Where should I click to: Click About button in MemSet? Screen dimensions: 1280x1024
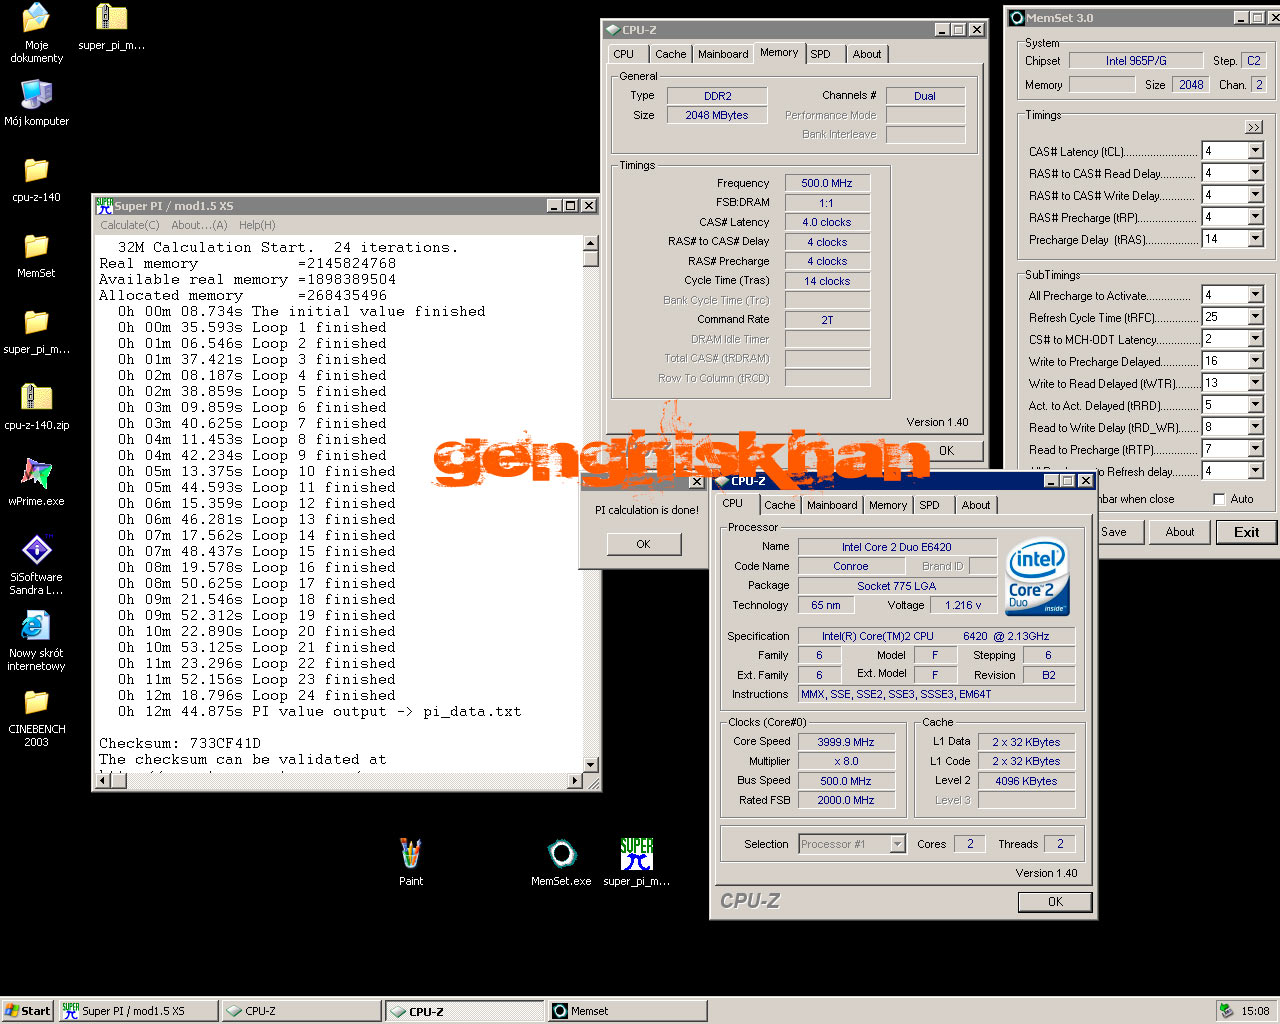click(1180, 532)
